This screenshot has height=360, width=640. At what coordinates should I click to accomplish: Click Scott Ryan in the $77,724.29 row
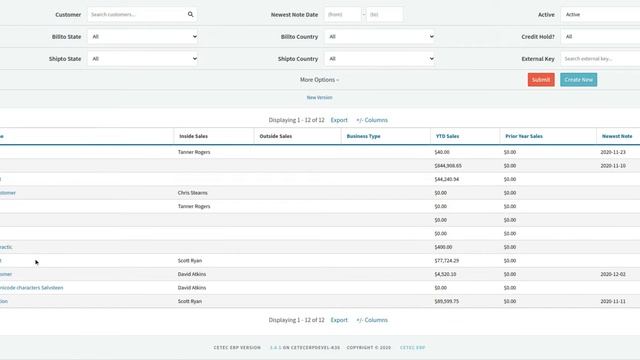(190, 260)
